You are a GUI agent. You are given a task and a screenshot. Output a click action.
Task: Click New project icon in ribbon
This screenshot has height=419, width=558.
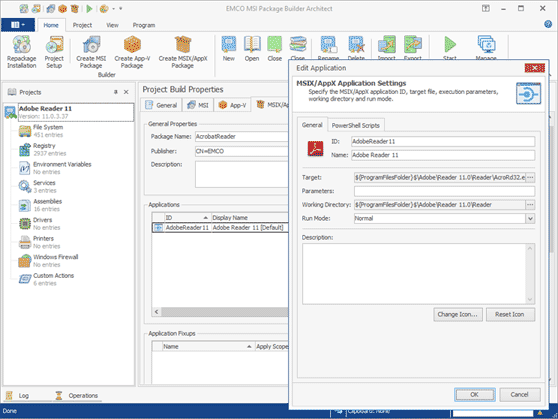[228, 48]
